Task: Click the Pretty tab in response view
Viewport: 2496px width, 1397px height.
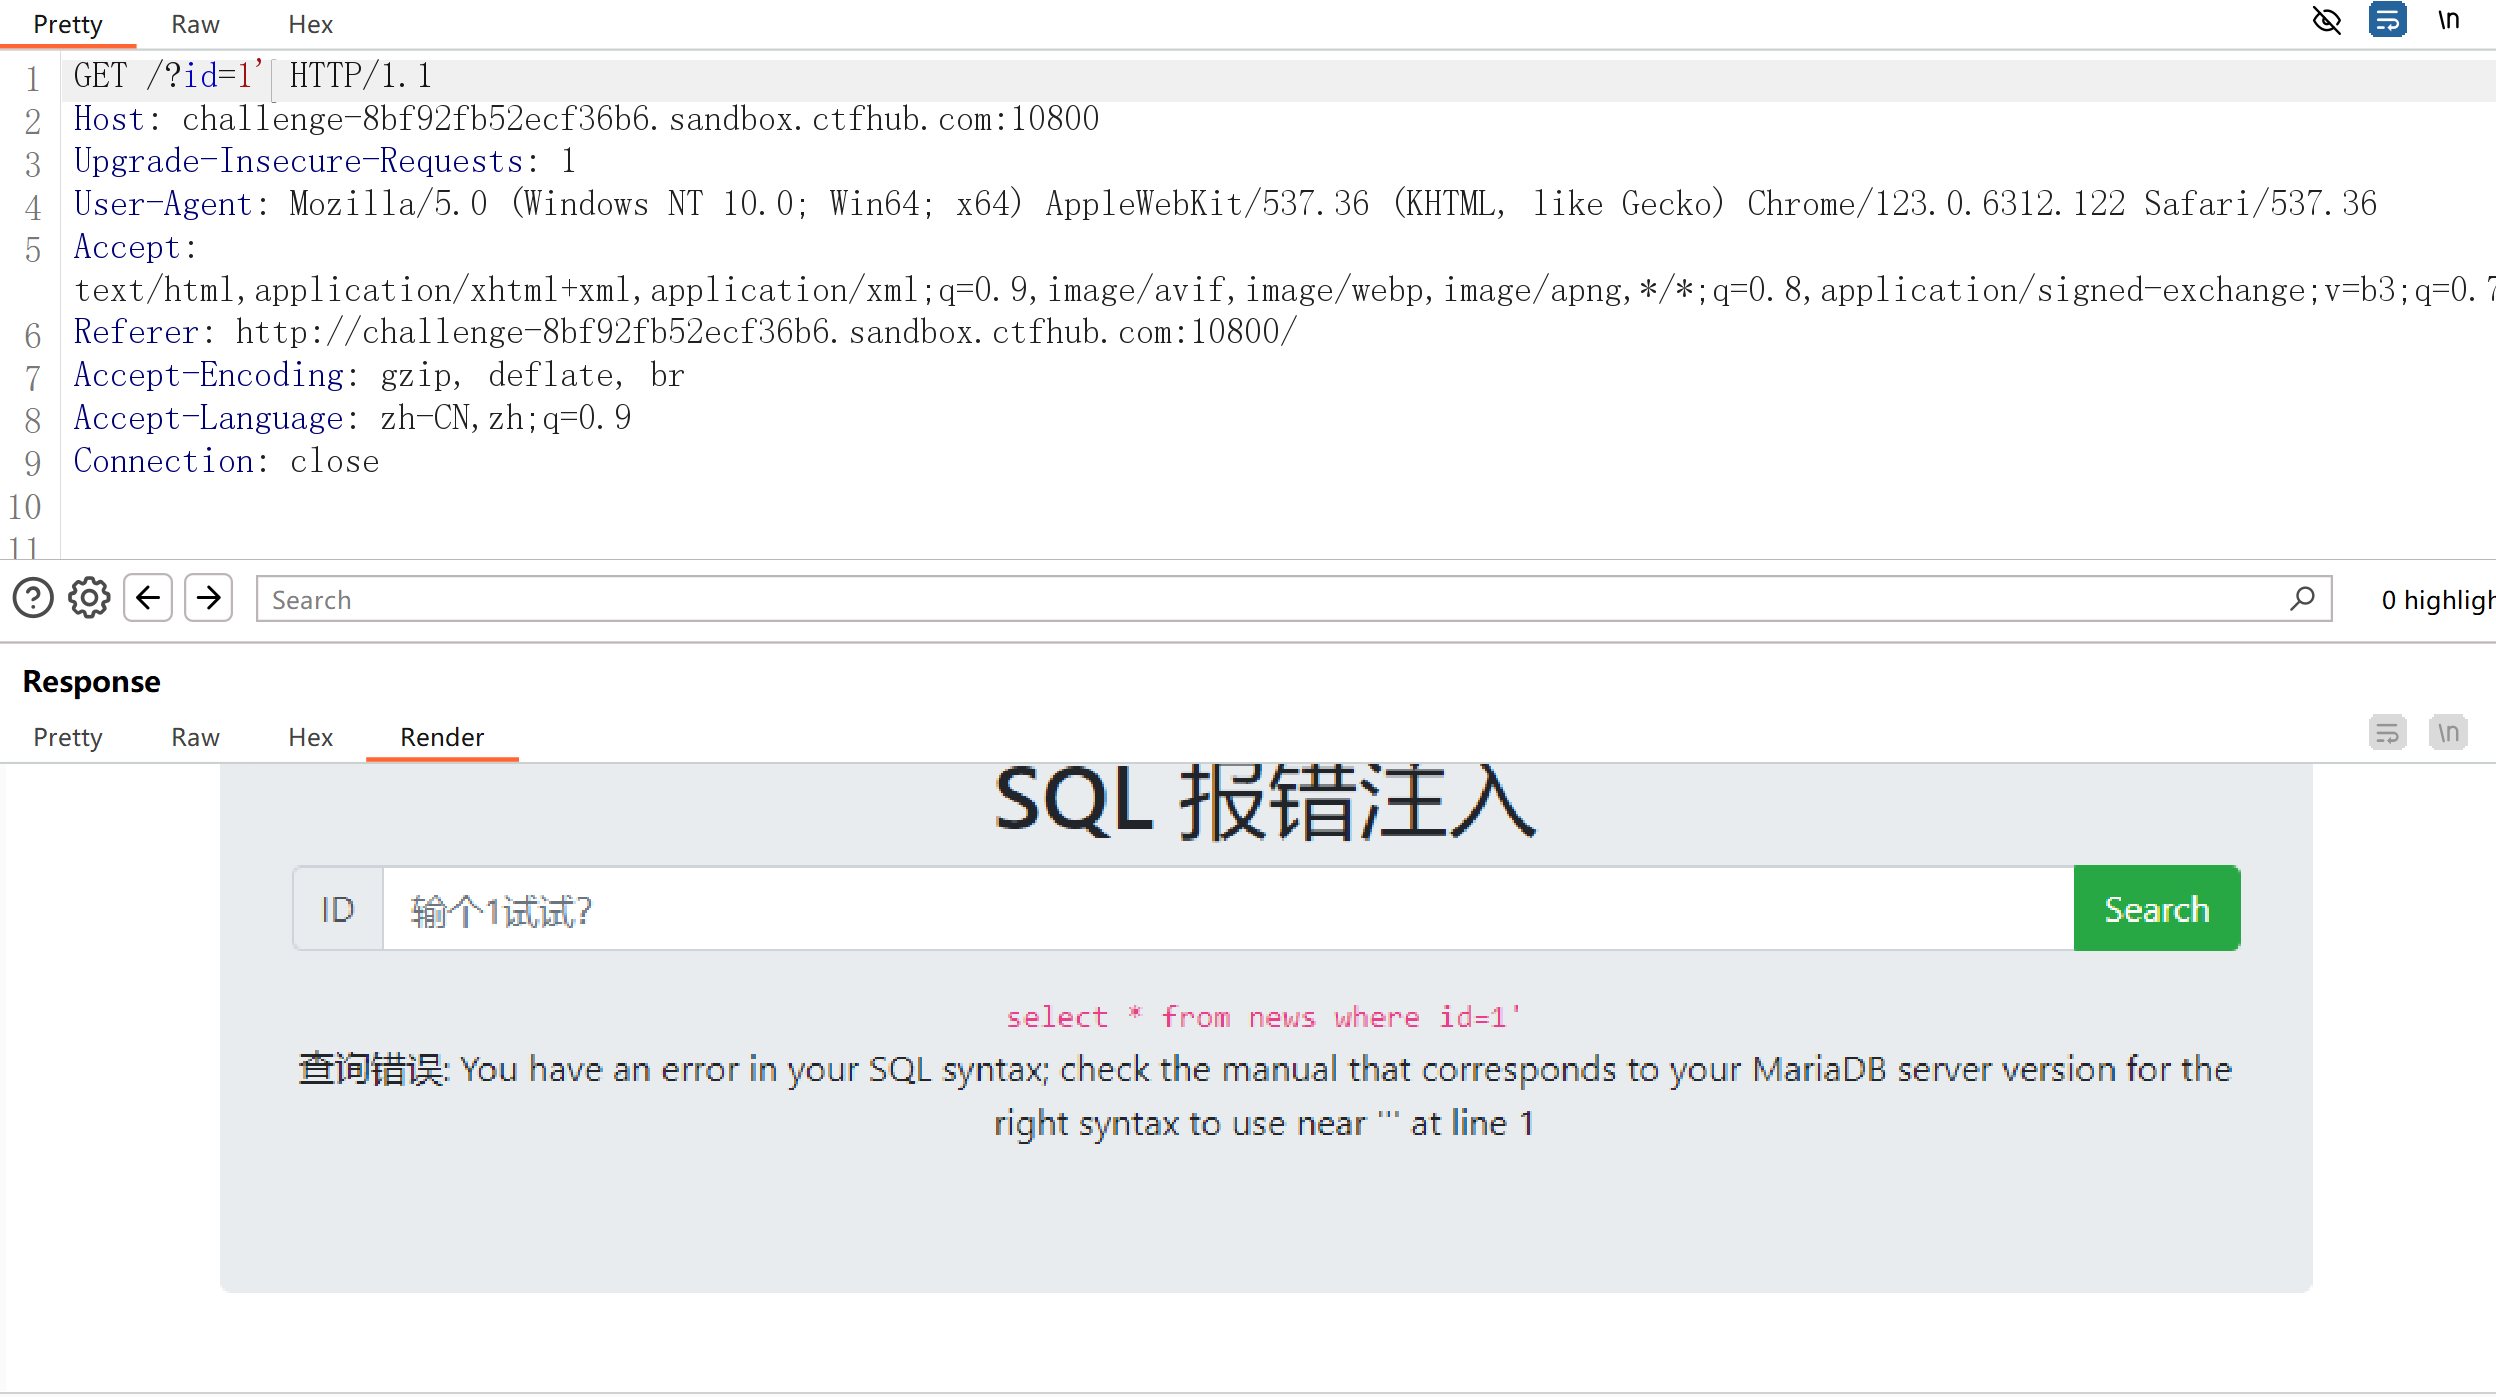Action: point(67,735)
